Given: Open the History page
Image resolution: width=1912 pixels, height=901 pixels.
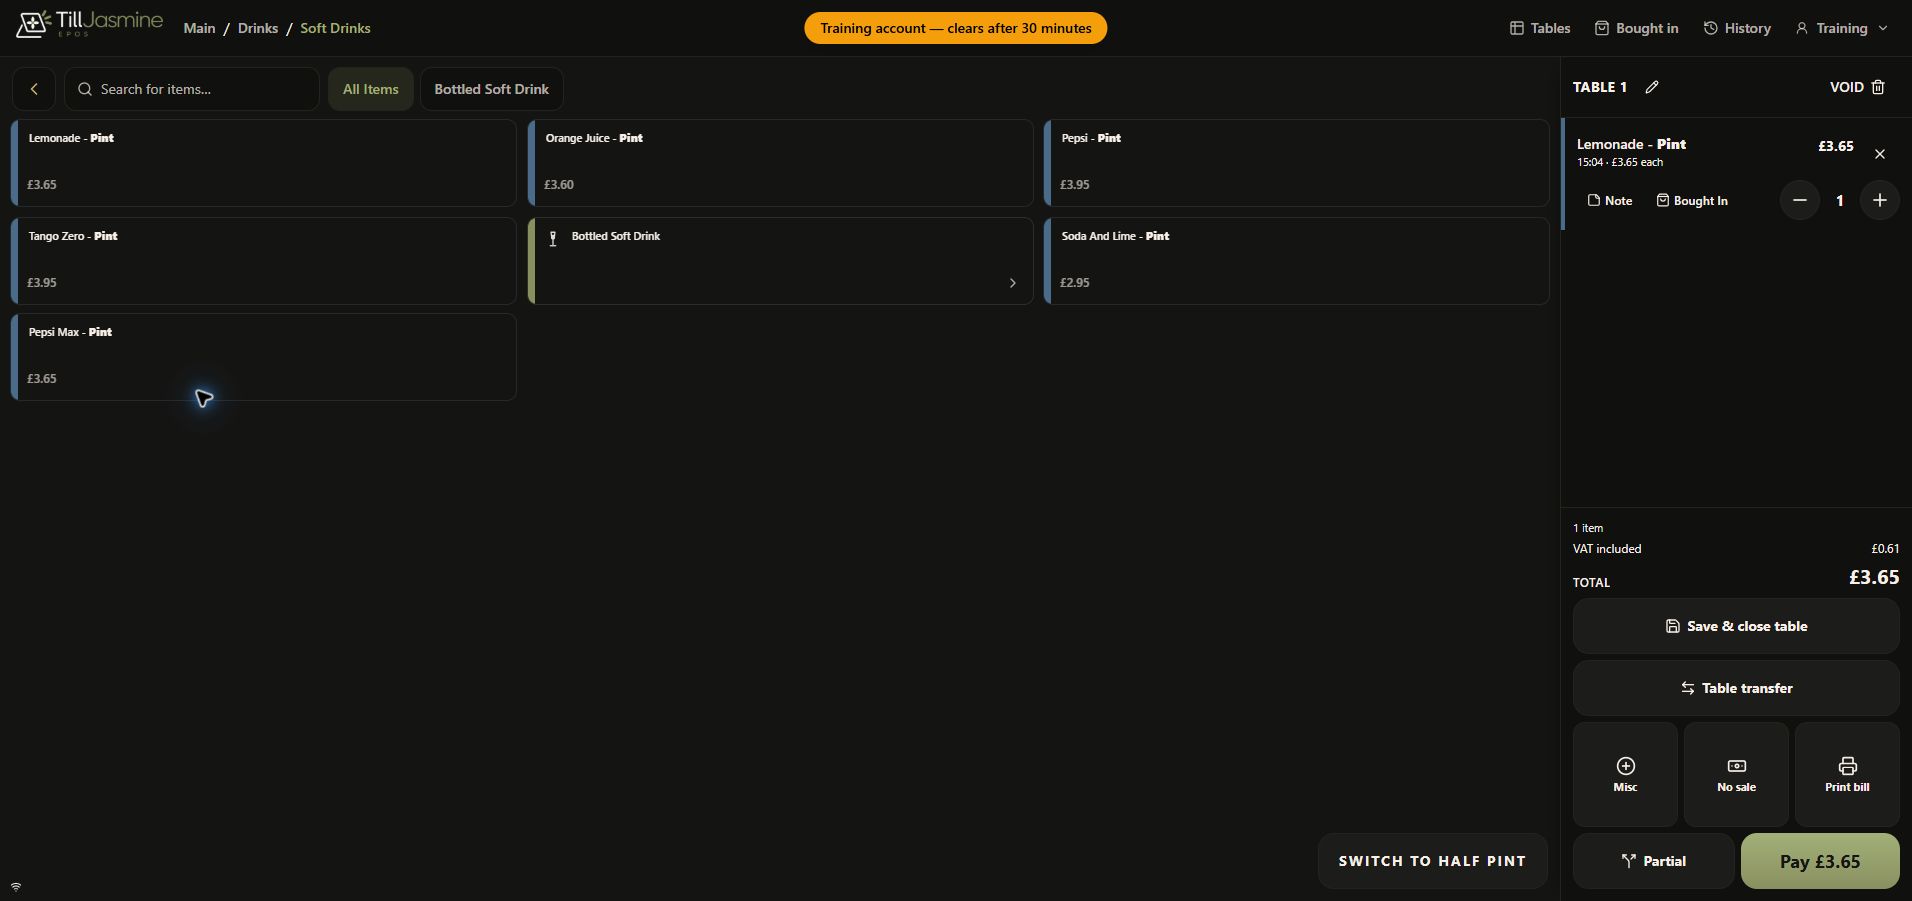Looking at the screenshot, I should pyautogui.click(x=1737, y=28).
